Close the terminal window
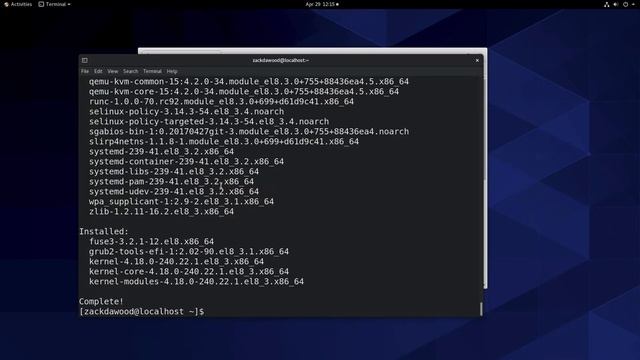Image resolution: width=640 pixels, height=360 pixels. (477, 60)
